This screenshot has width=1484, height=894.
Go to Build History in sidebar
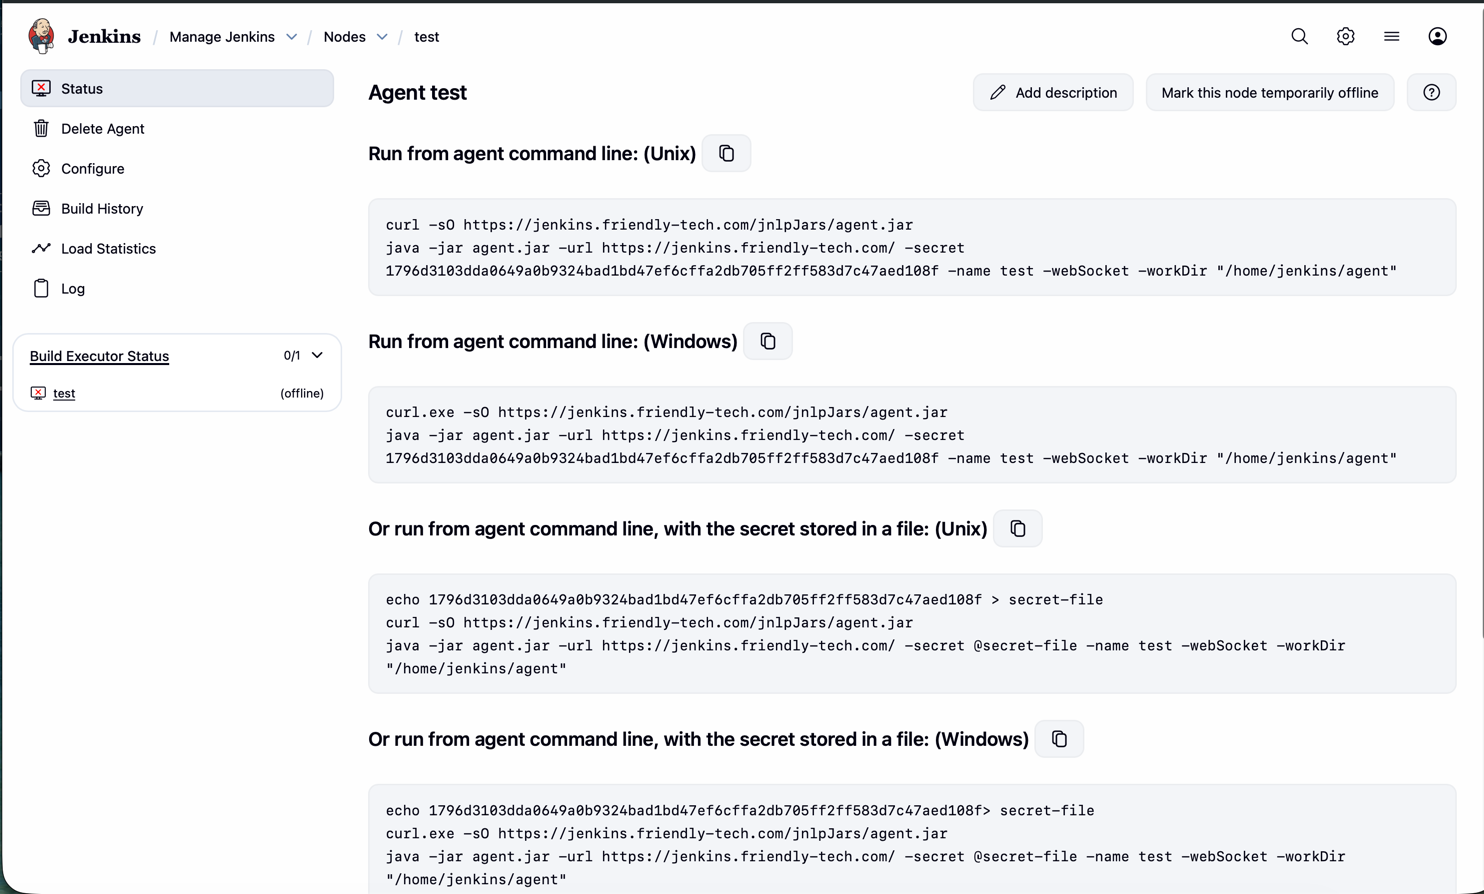click(177, 208)
